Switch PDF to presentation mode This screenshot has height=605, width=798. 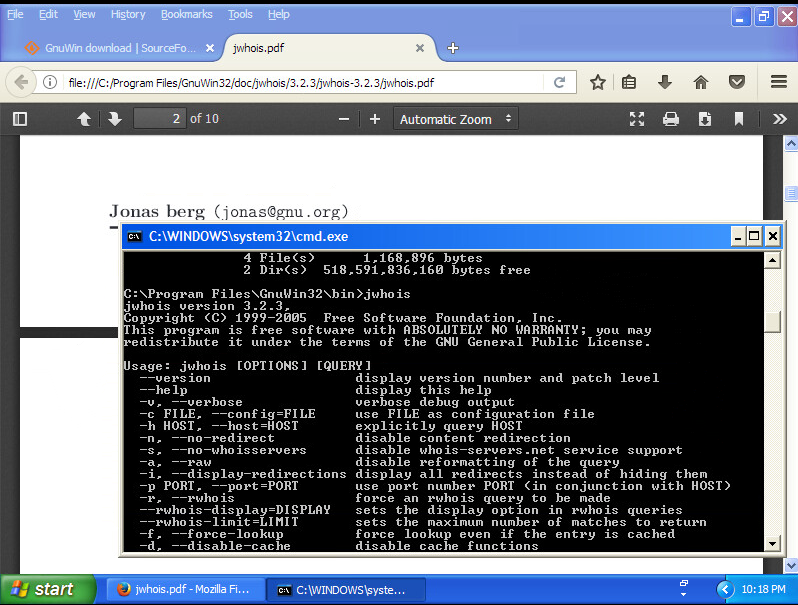coord(637,119)
